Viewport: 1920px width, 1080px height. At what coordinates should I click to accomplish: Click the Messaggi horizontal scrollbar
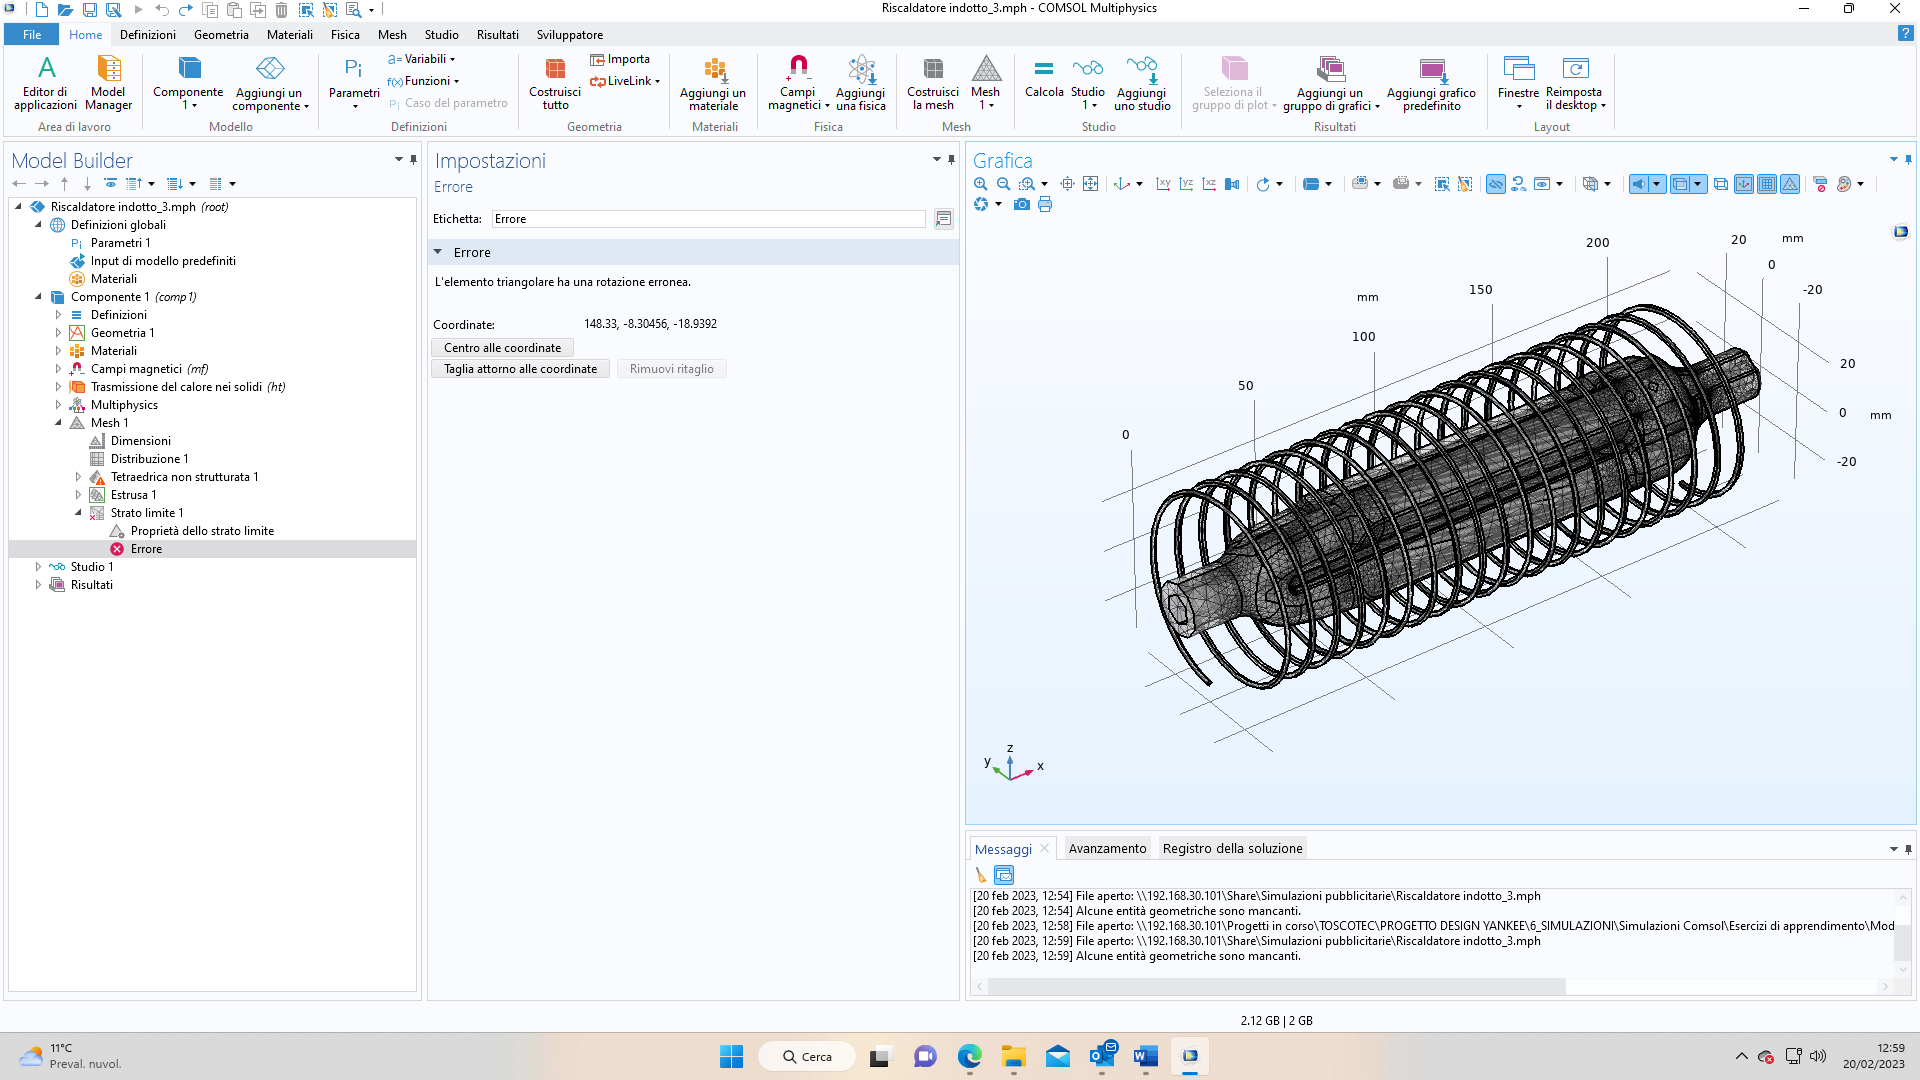(x=1276, y=987)
